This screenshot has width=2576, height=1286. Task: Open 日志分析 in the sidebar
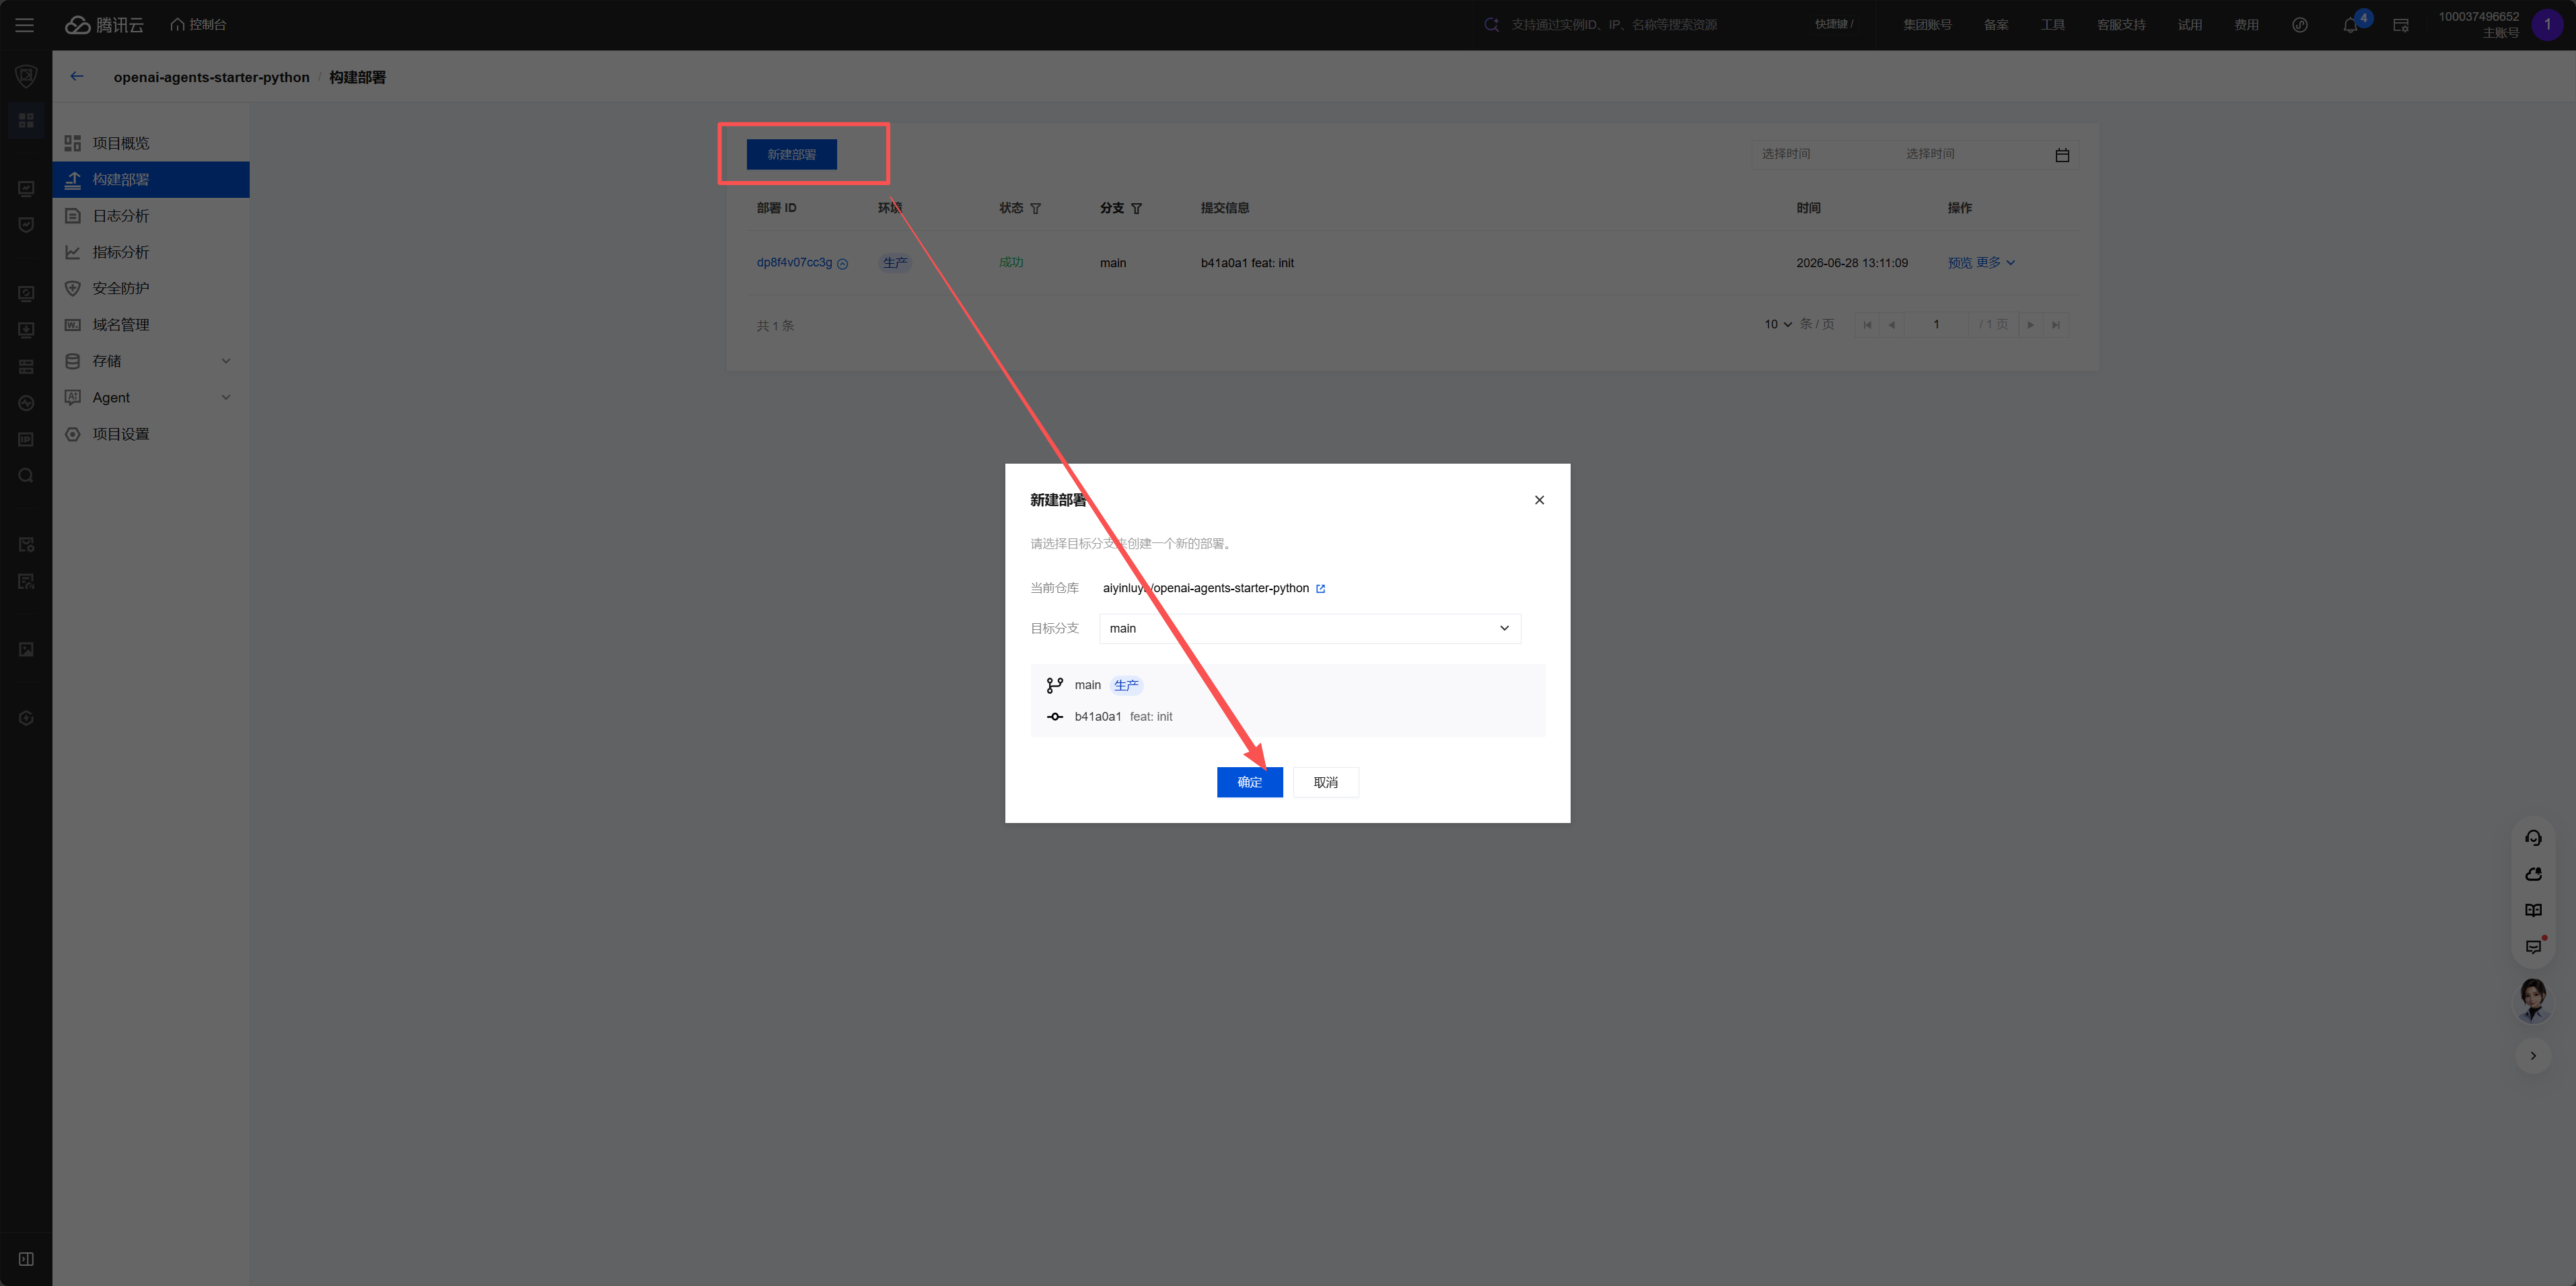click(151, 216)
